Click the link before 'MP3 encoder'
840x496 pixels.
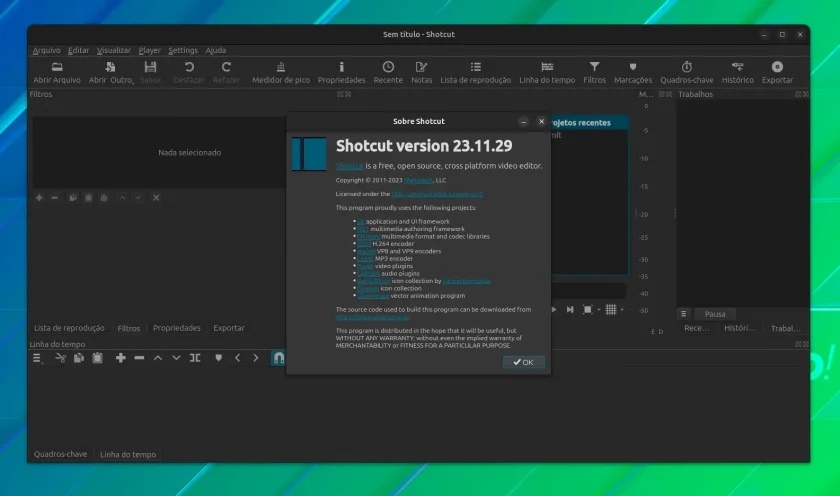pyautogui.click(x=365, y=259)
